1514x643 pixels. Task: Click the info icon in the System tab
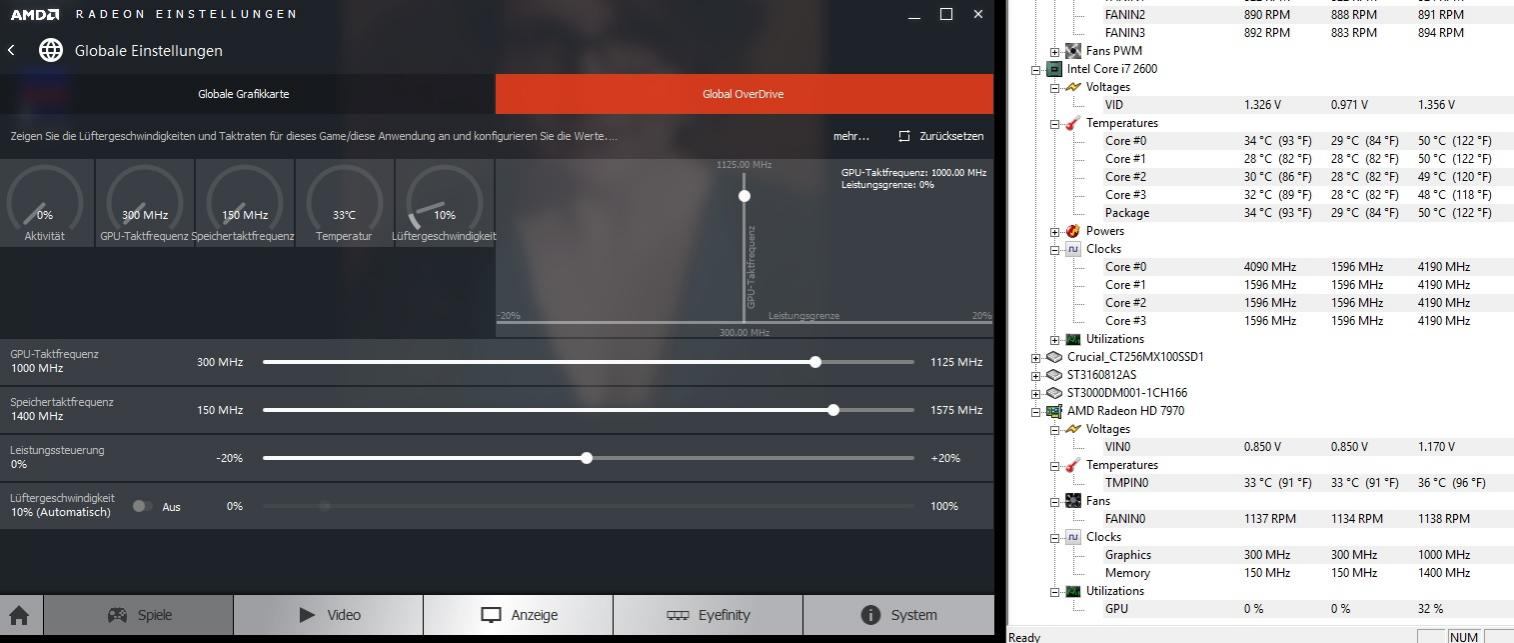[870, 615]
